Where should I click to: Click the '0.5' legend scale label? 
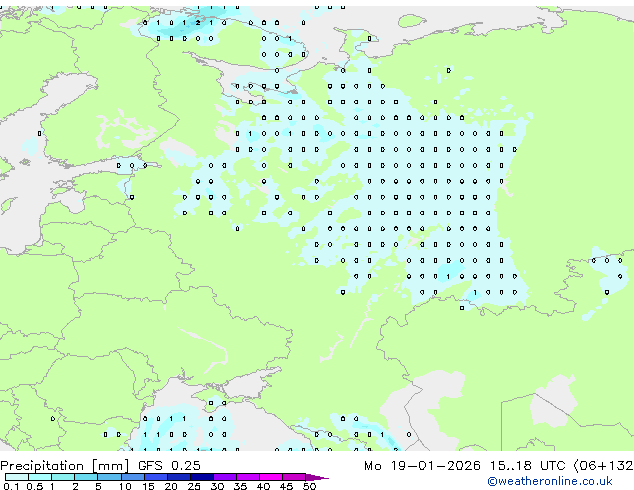click(34, 486)
